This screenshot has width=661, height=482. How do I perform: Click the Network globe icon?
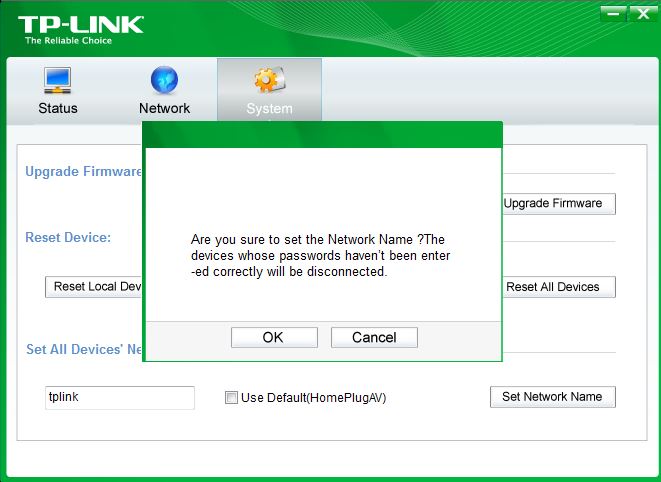pyautogui.click(x=164, y=79)
